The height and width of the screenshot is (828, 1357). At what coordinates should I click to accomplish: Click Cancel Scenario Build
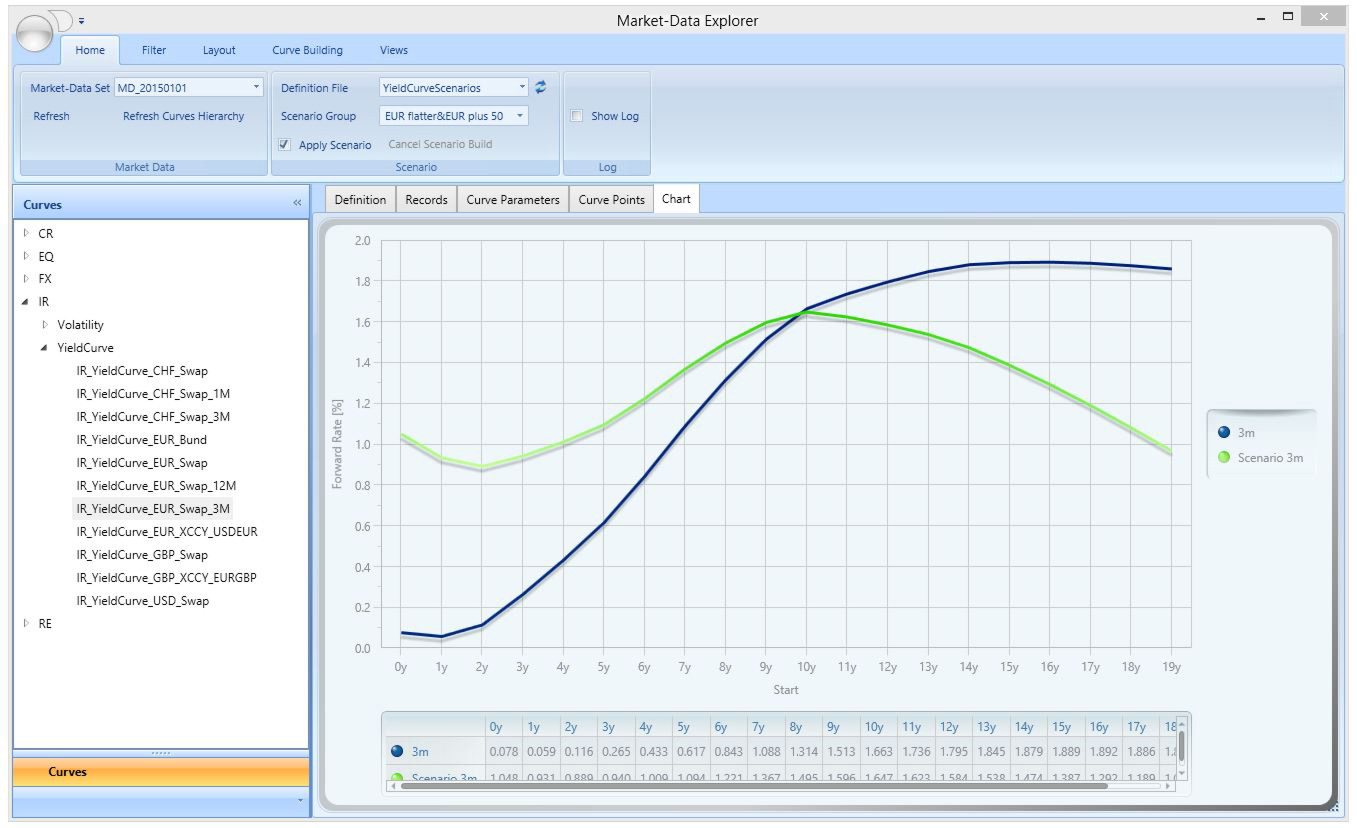[x=440, y=144]
